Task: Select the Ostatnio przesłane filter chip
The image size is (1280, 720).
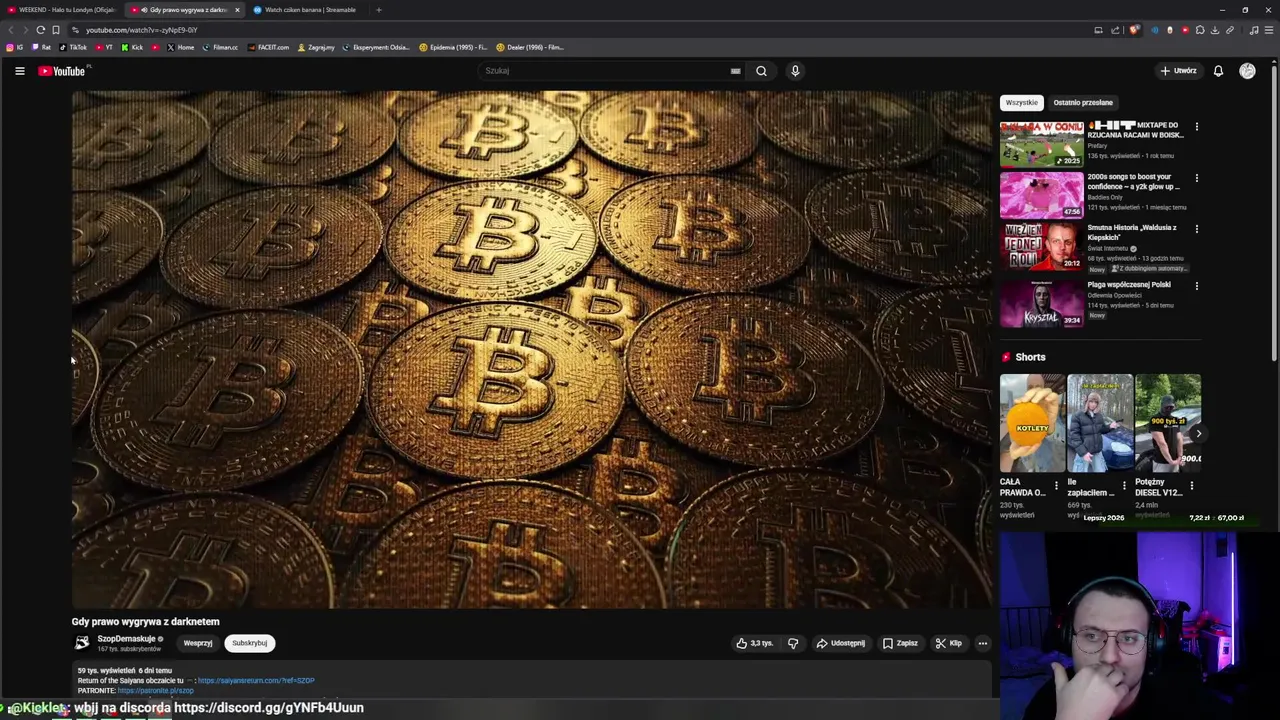Action: click(1083, 102)
